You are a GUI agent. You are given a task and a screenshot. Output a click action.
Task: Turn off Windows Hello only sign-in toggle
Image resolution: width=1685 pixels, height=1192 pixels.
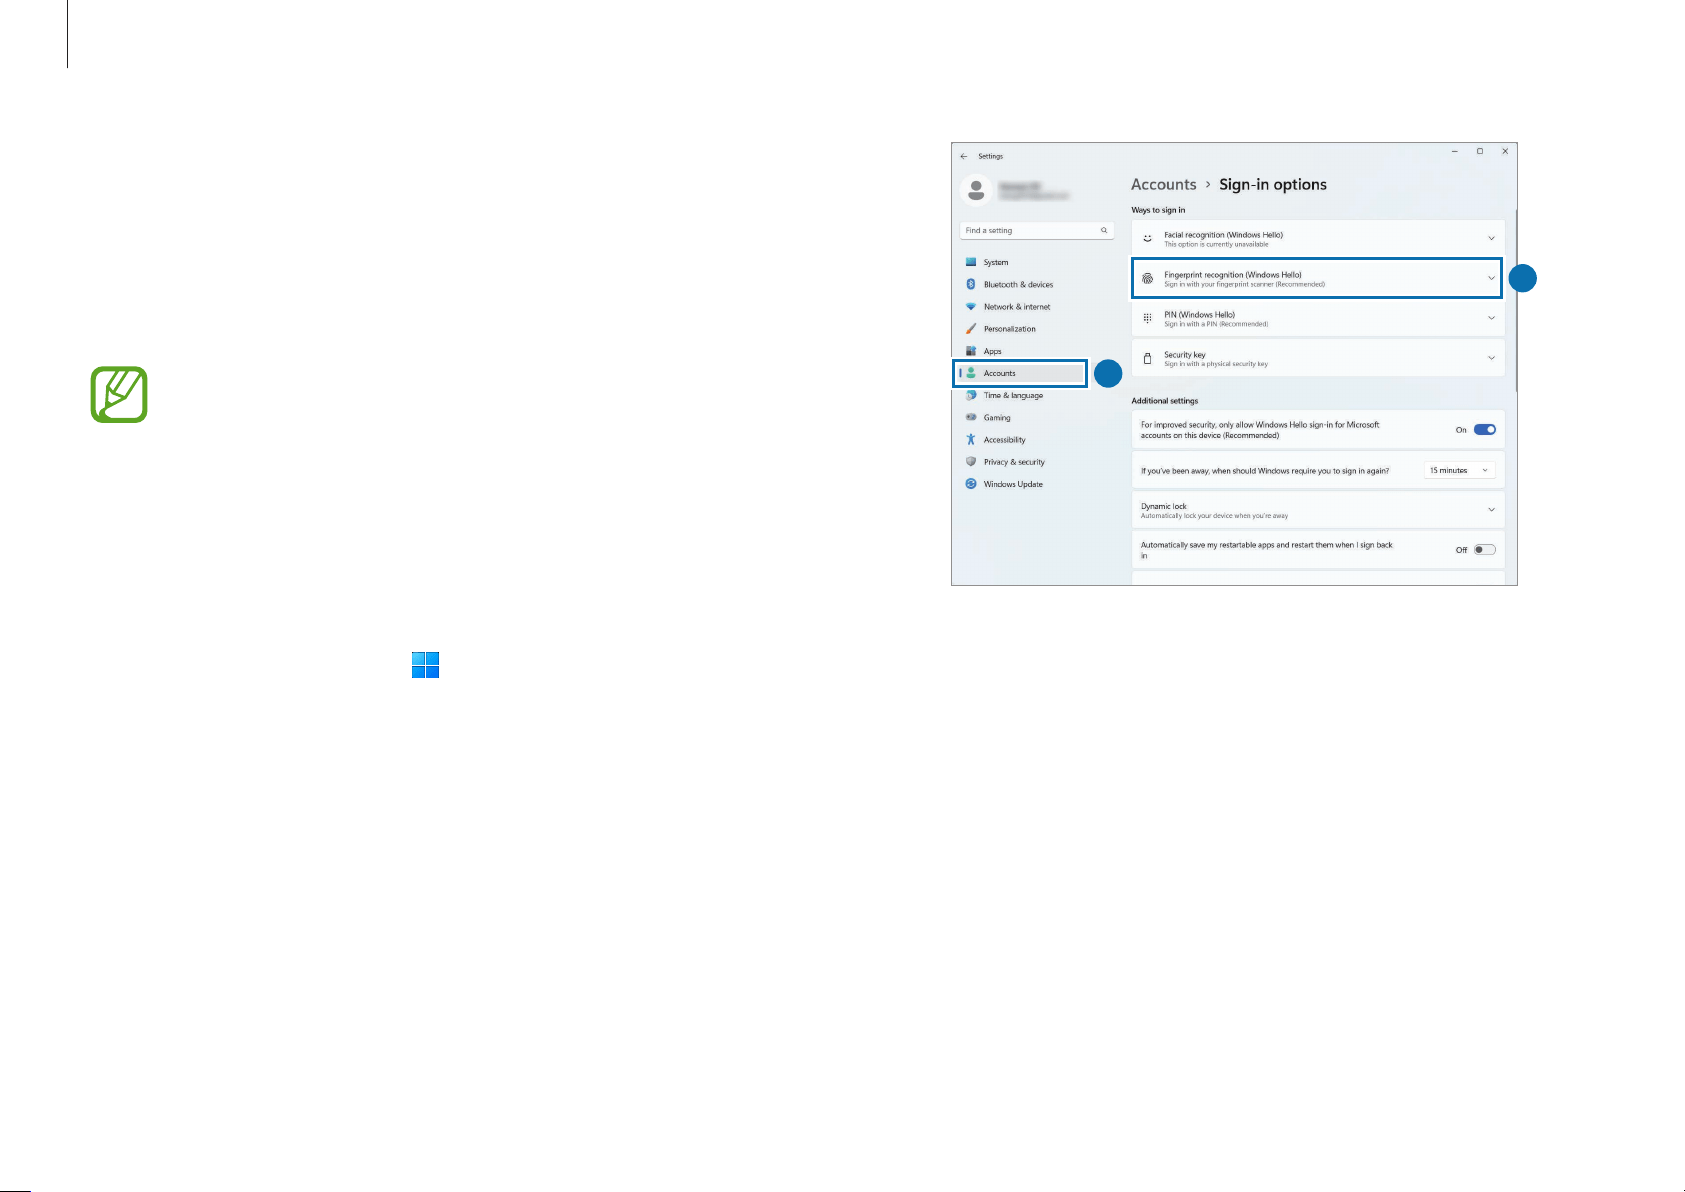click(x=1485, y=430)
